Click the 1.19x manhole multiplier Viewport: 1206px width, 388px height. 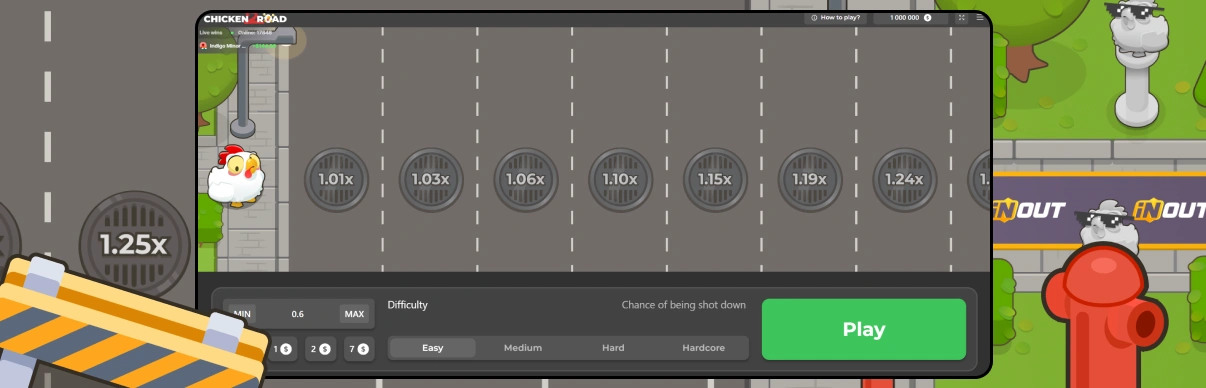click(x=810, y=180)
